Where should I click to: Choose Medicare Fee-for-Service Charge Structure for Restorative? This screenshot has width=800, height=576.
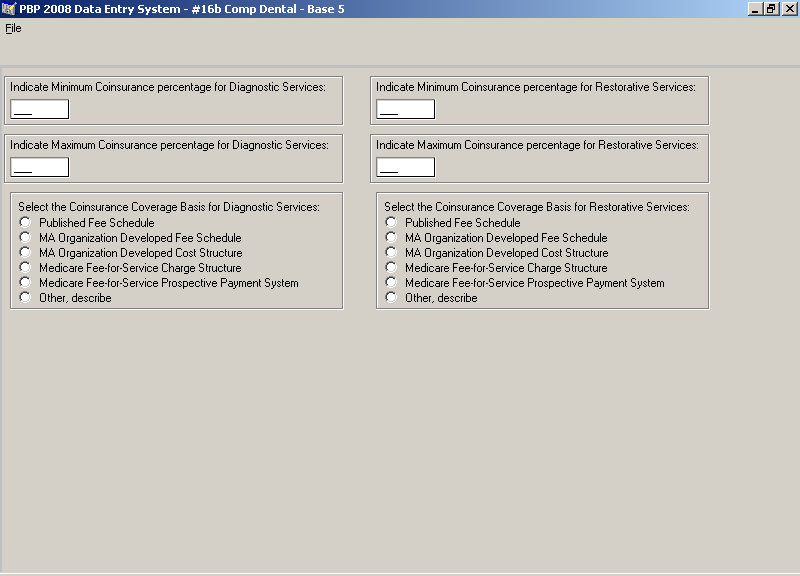pos(391,267)
